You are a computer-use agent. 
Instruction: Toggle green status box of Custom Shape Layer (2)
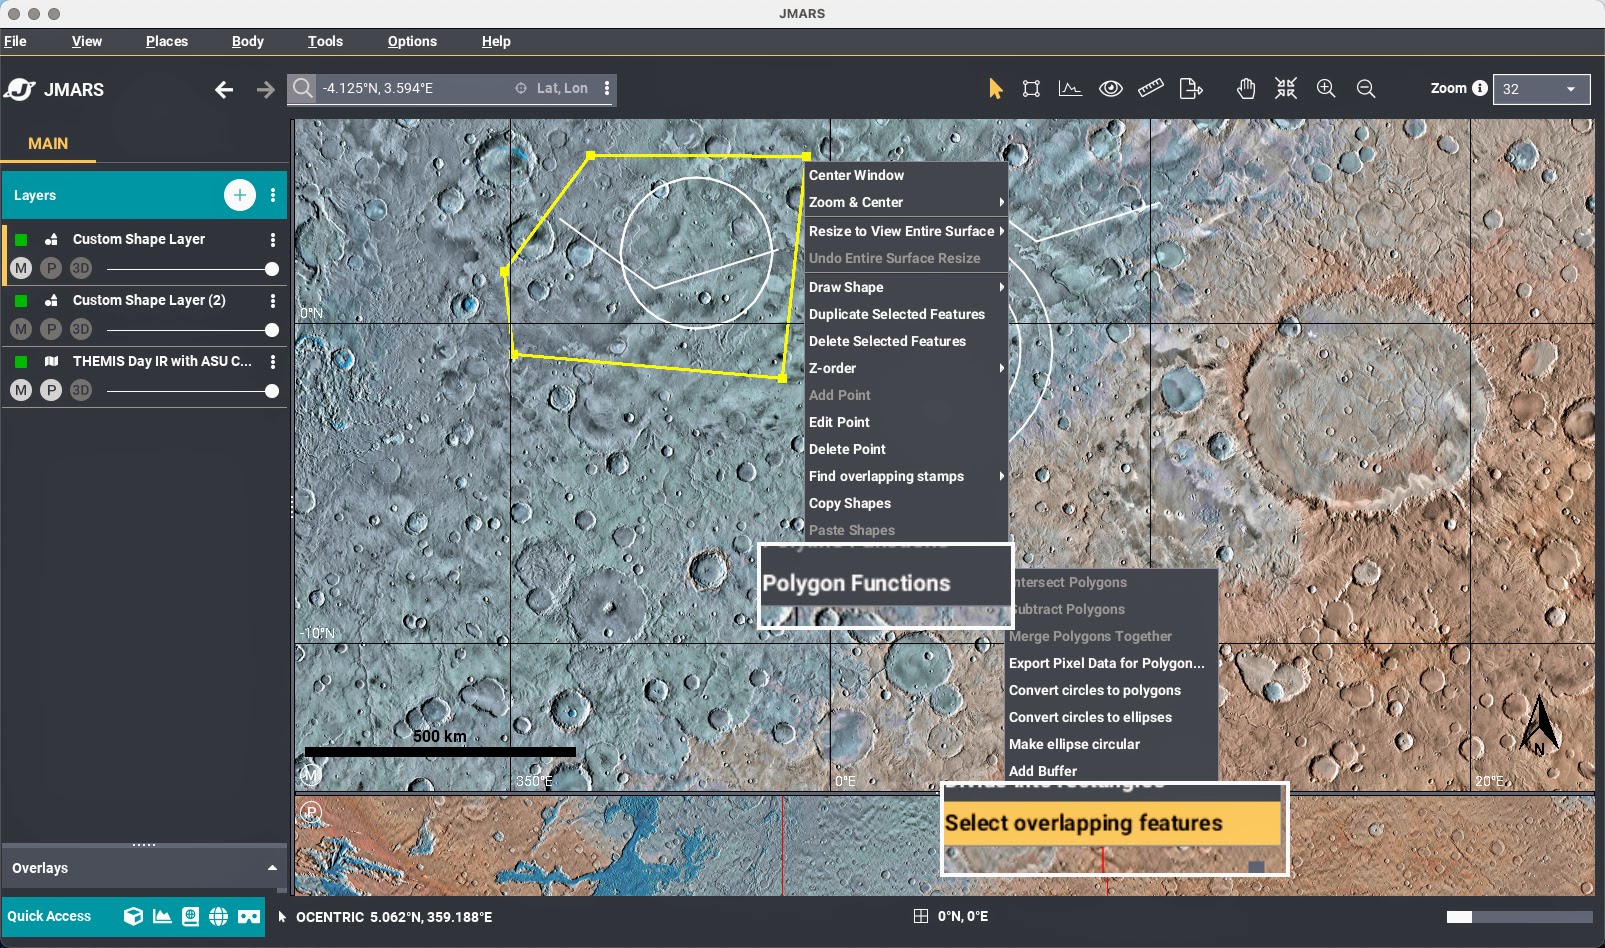[x=21, y=301]
